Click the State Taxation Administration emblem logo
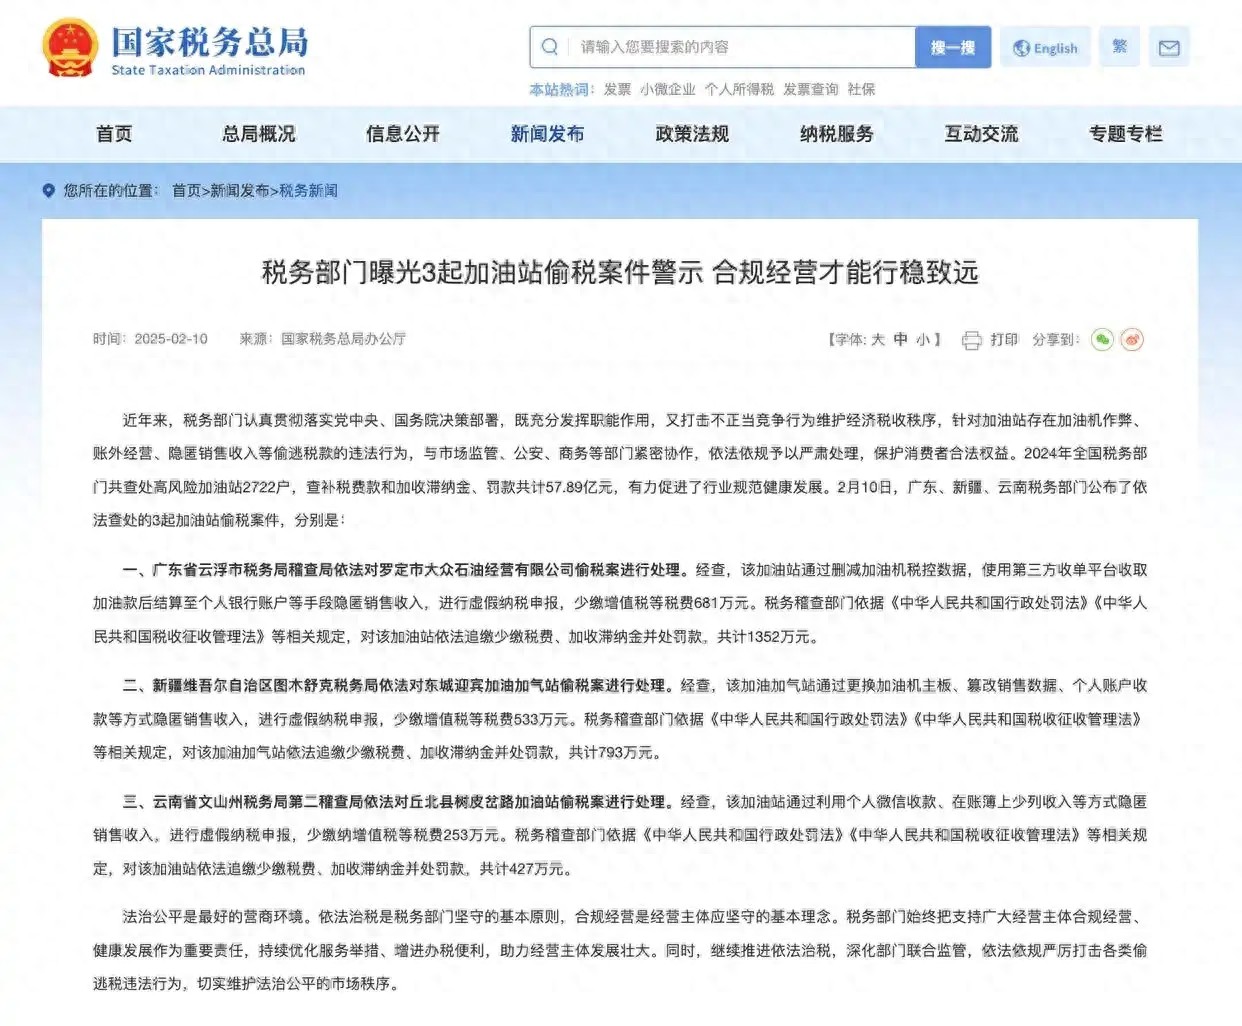This screenshot has height=1026, width=1242. coord(70,47)
